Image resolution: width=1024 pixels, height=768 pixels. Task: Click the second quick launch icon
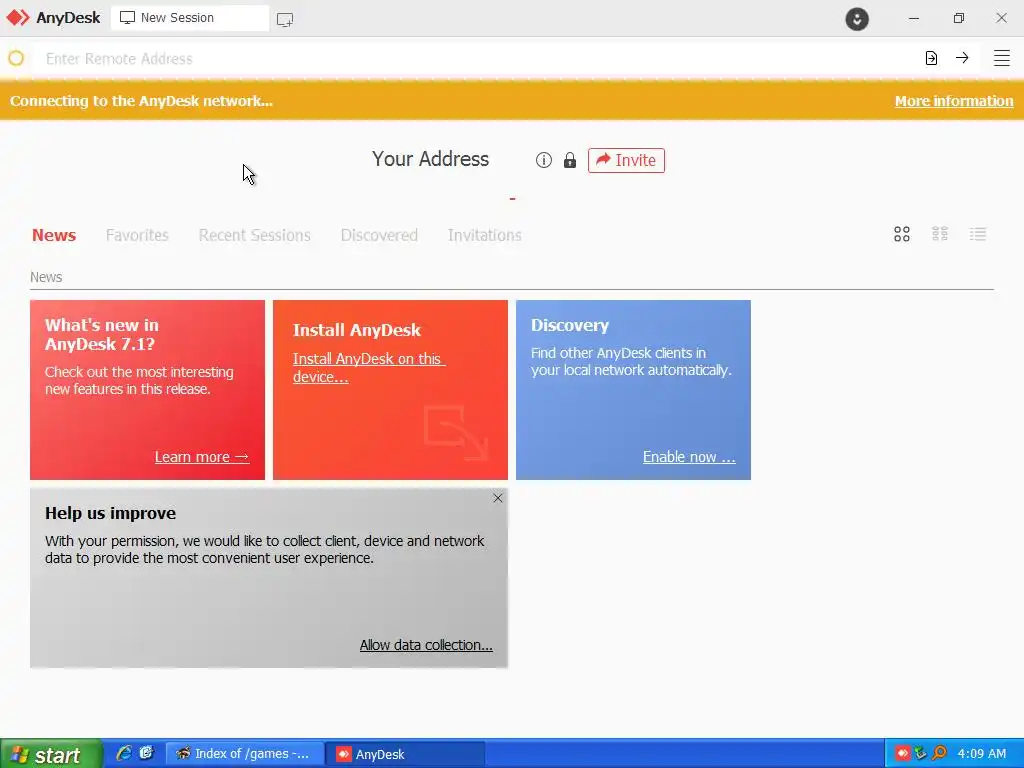point(147,754)
